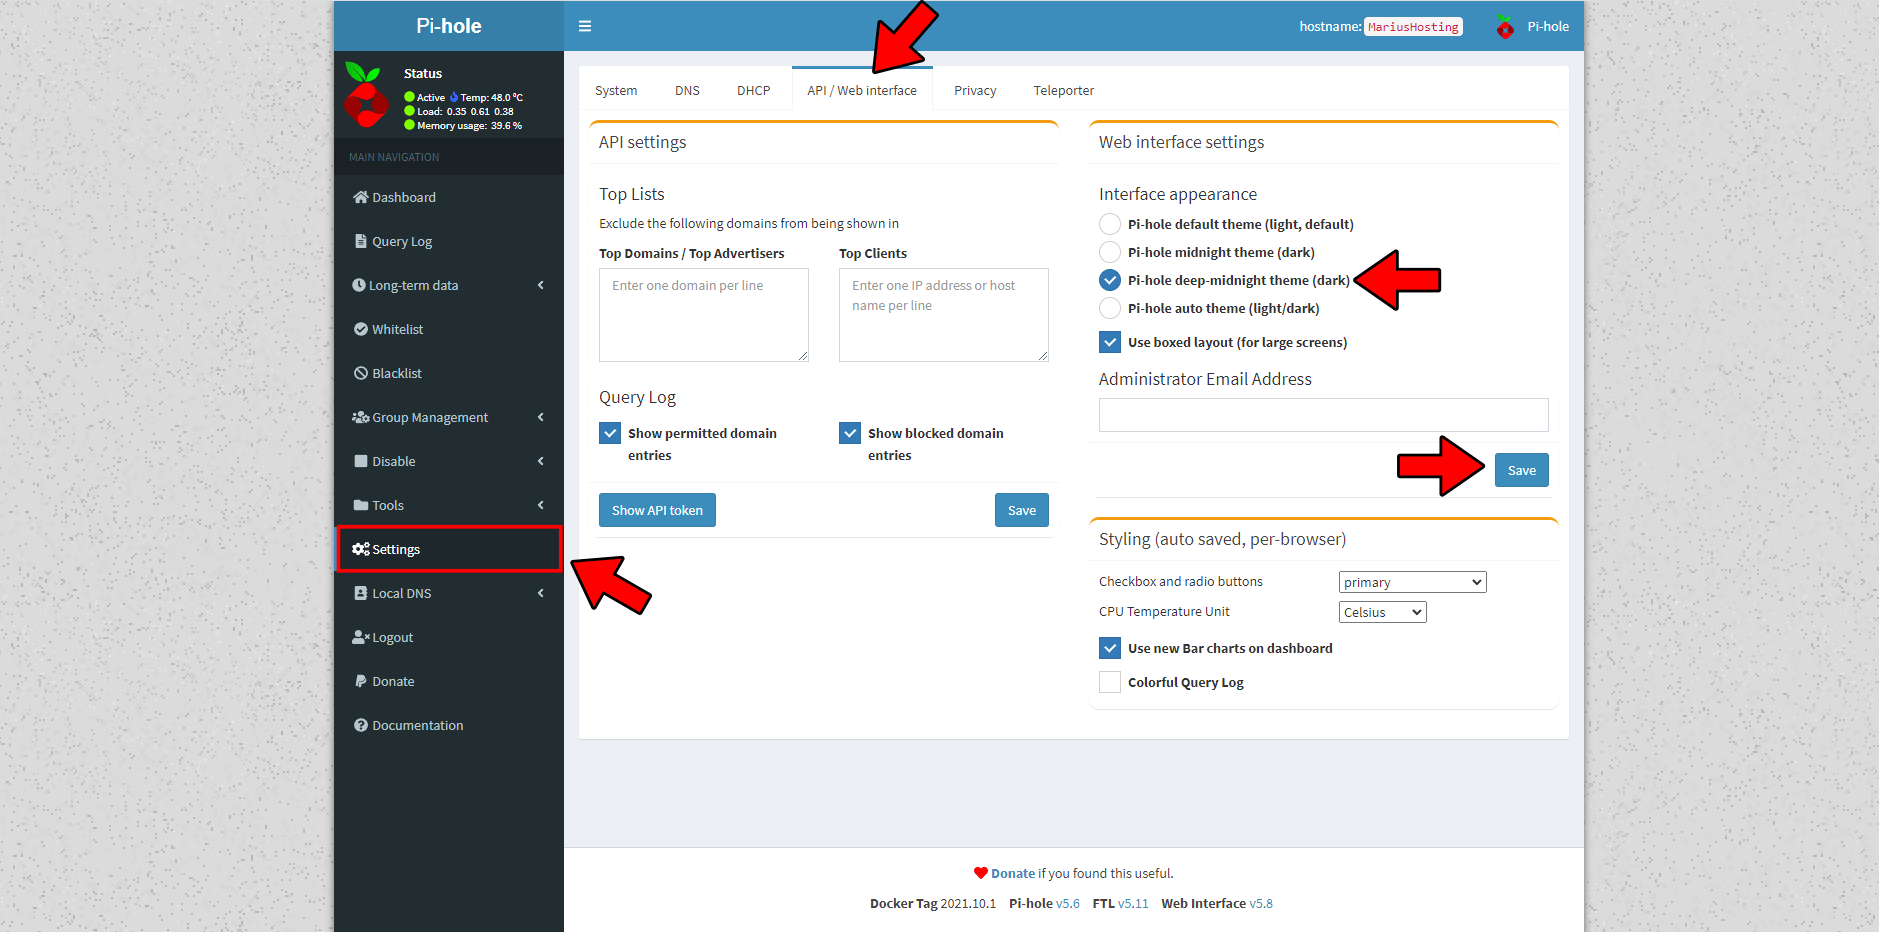
Task: Toggle the hamburger sidebar menu icon
Action: pyautogui.click(x=585, y=26)
